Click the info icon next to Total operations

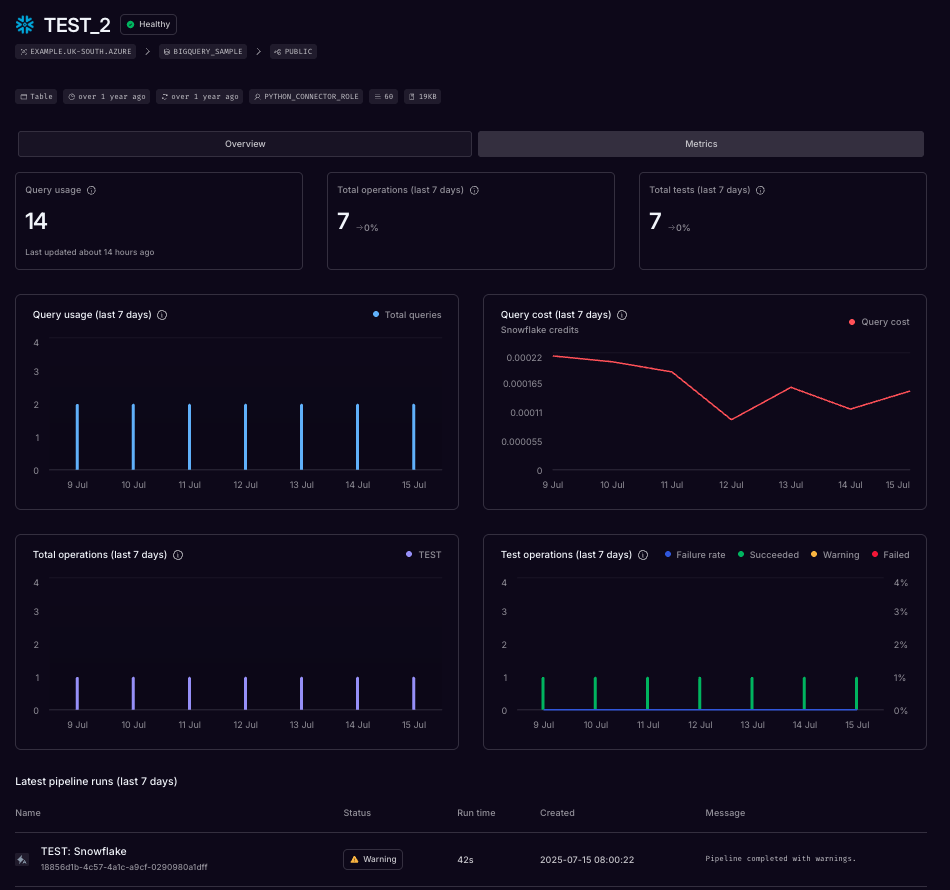click(474, 190)
